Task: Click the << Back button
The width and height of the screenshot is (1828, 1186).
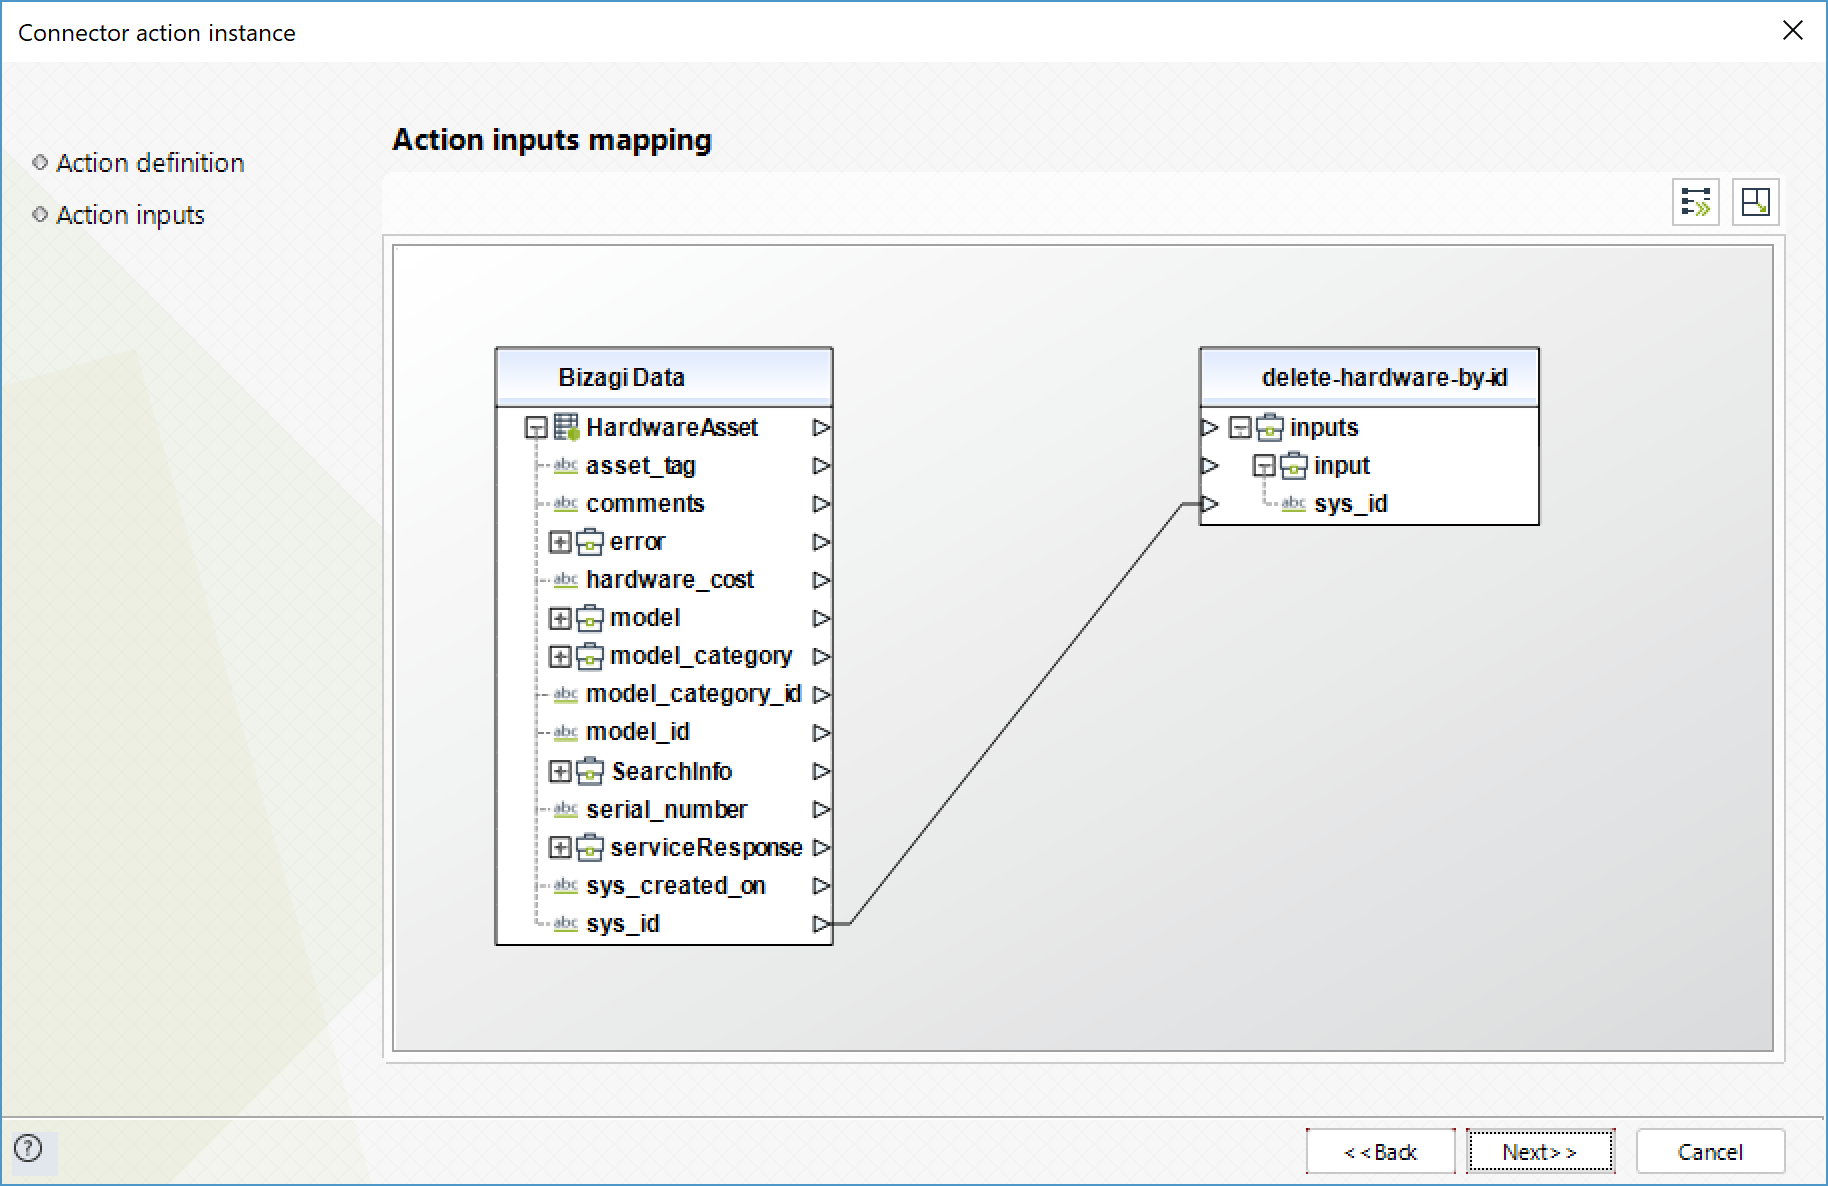Action: 1380,1152
